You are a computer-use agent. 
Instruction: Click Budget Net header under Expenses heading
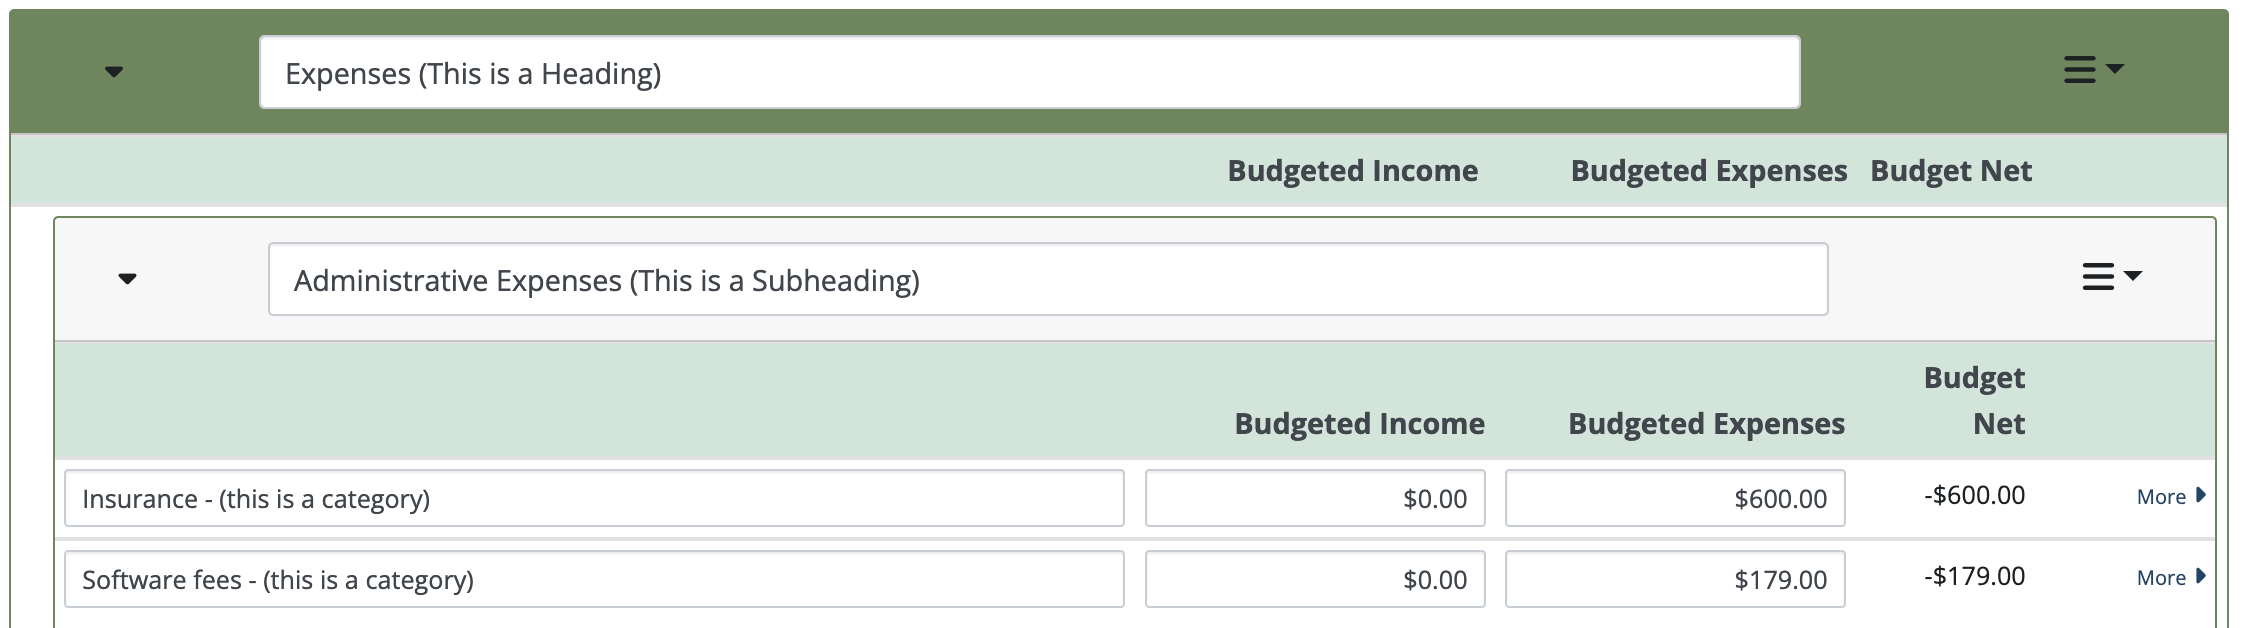click(1951, 171)
